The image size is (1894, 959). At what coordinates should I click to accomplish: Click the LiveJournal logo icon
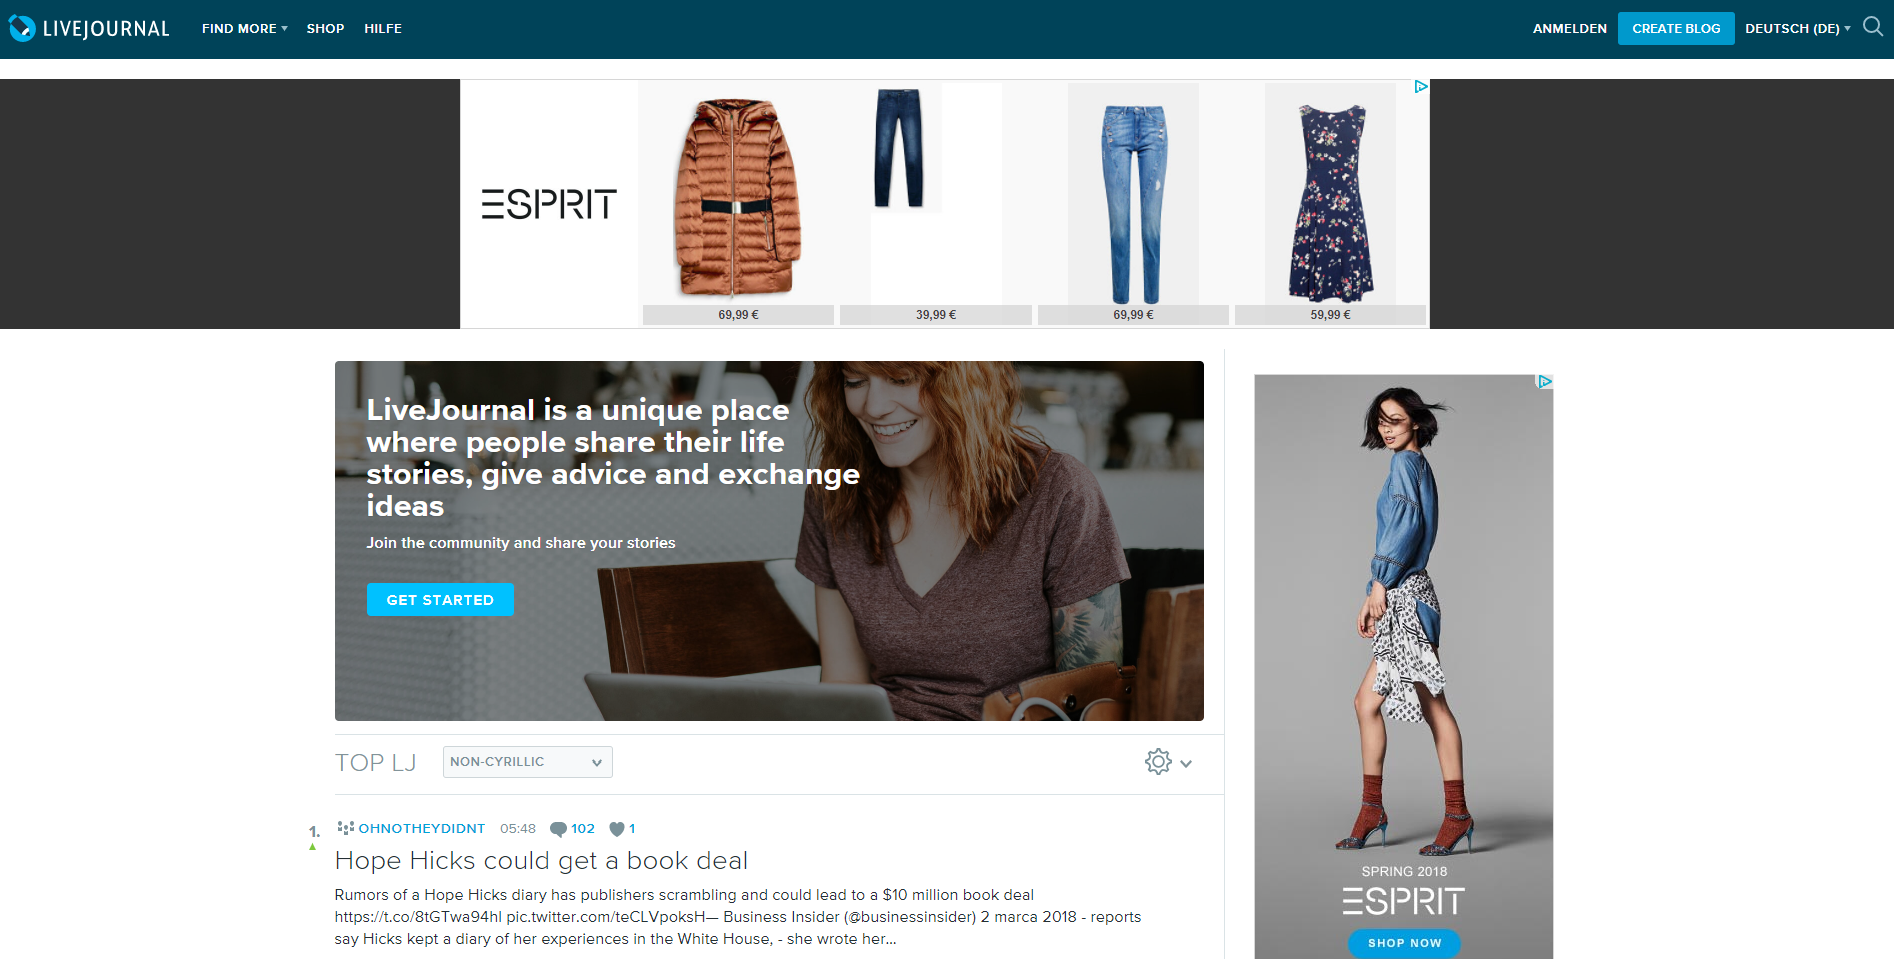pyautogui.click(x=22, y=29)
